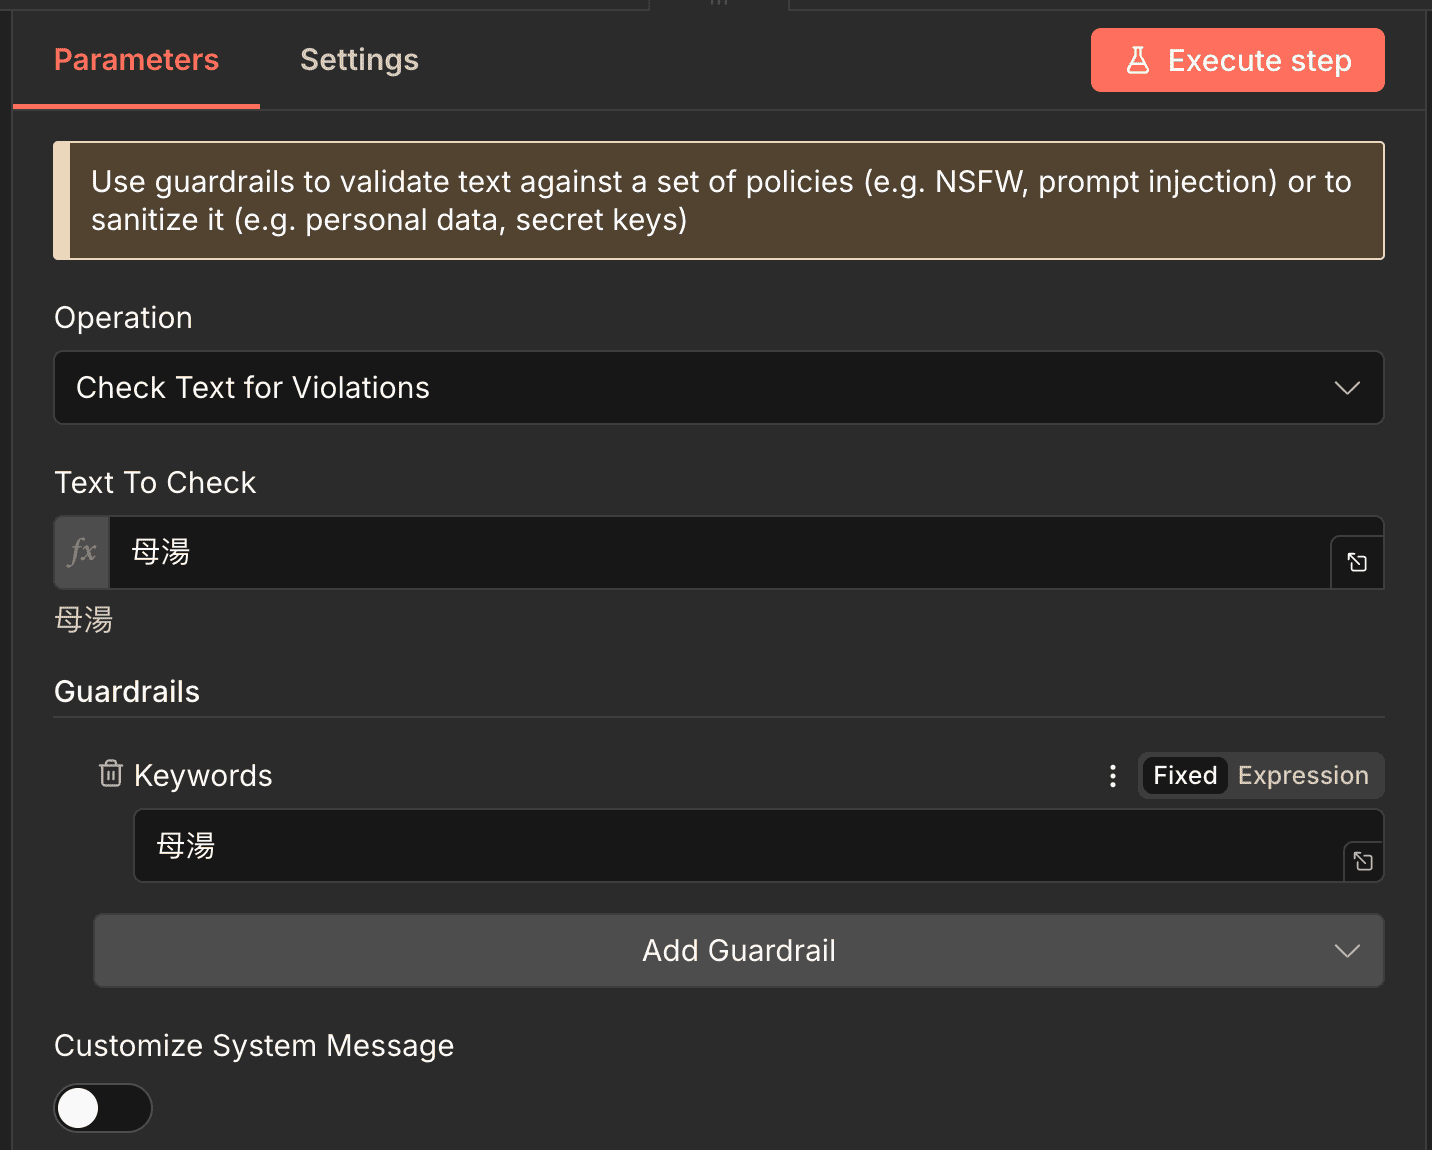Click the chevron on Add Guardrail
This screenshot has width=1432, height=1150.
pyautogui.click(x=1347, y=951)
